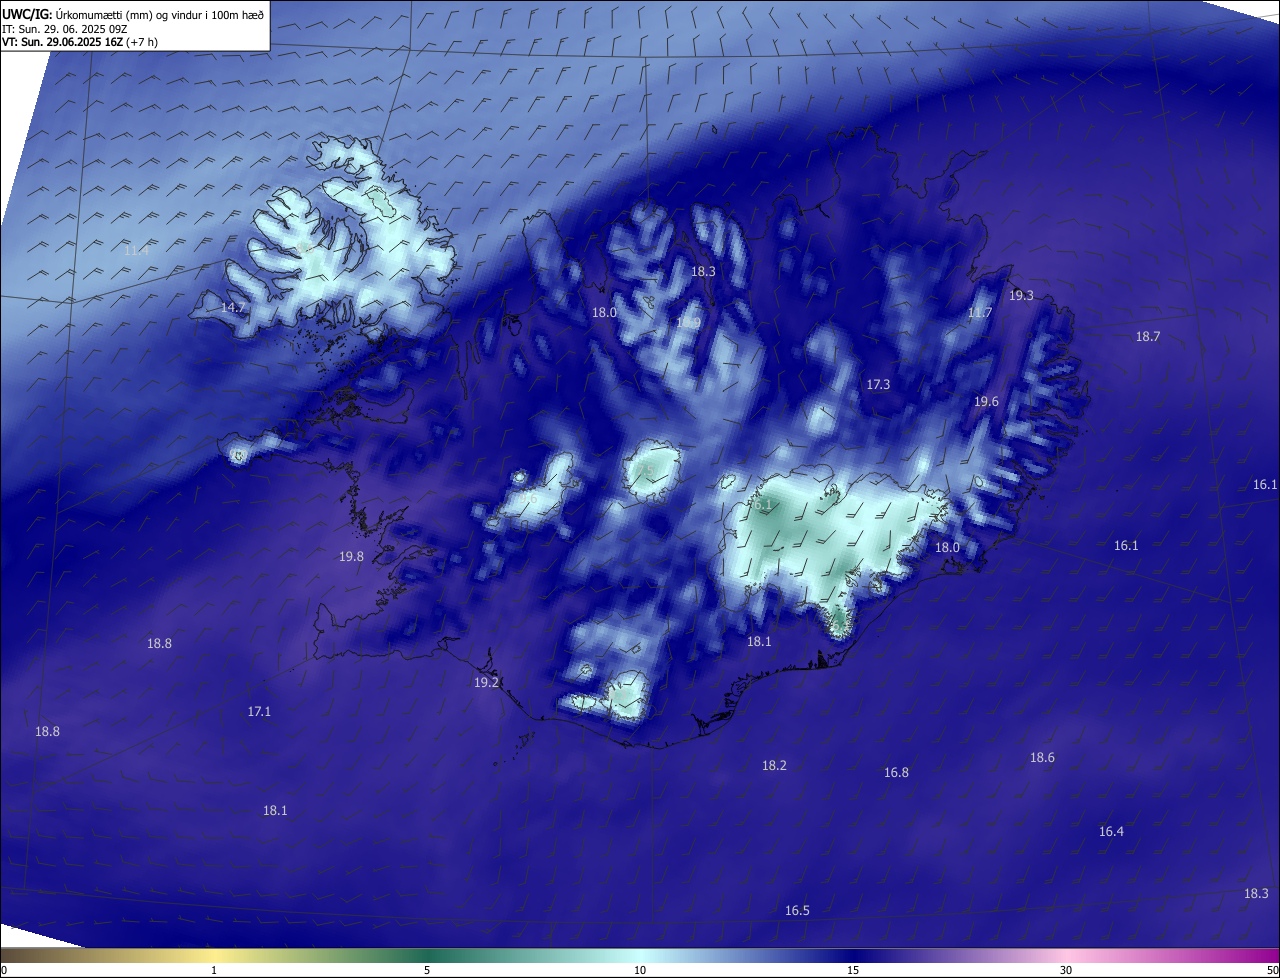Pick the yellow section of the color scale
Viewport: 1280px width, 978px height.
pos(215,955)
